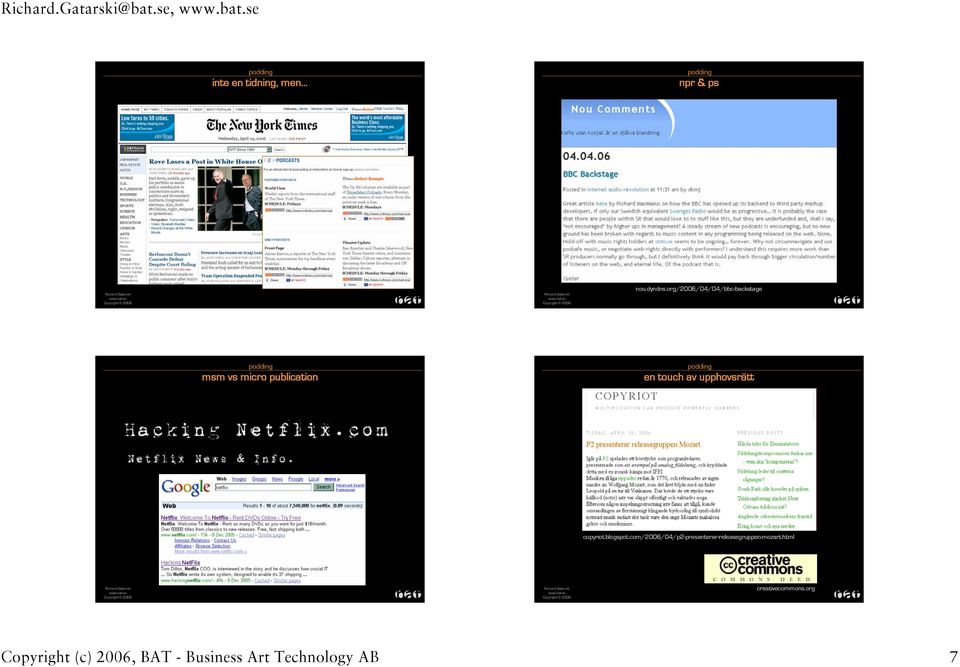Click the 'Nou Comments' blog header

[x=613, y=109]
